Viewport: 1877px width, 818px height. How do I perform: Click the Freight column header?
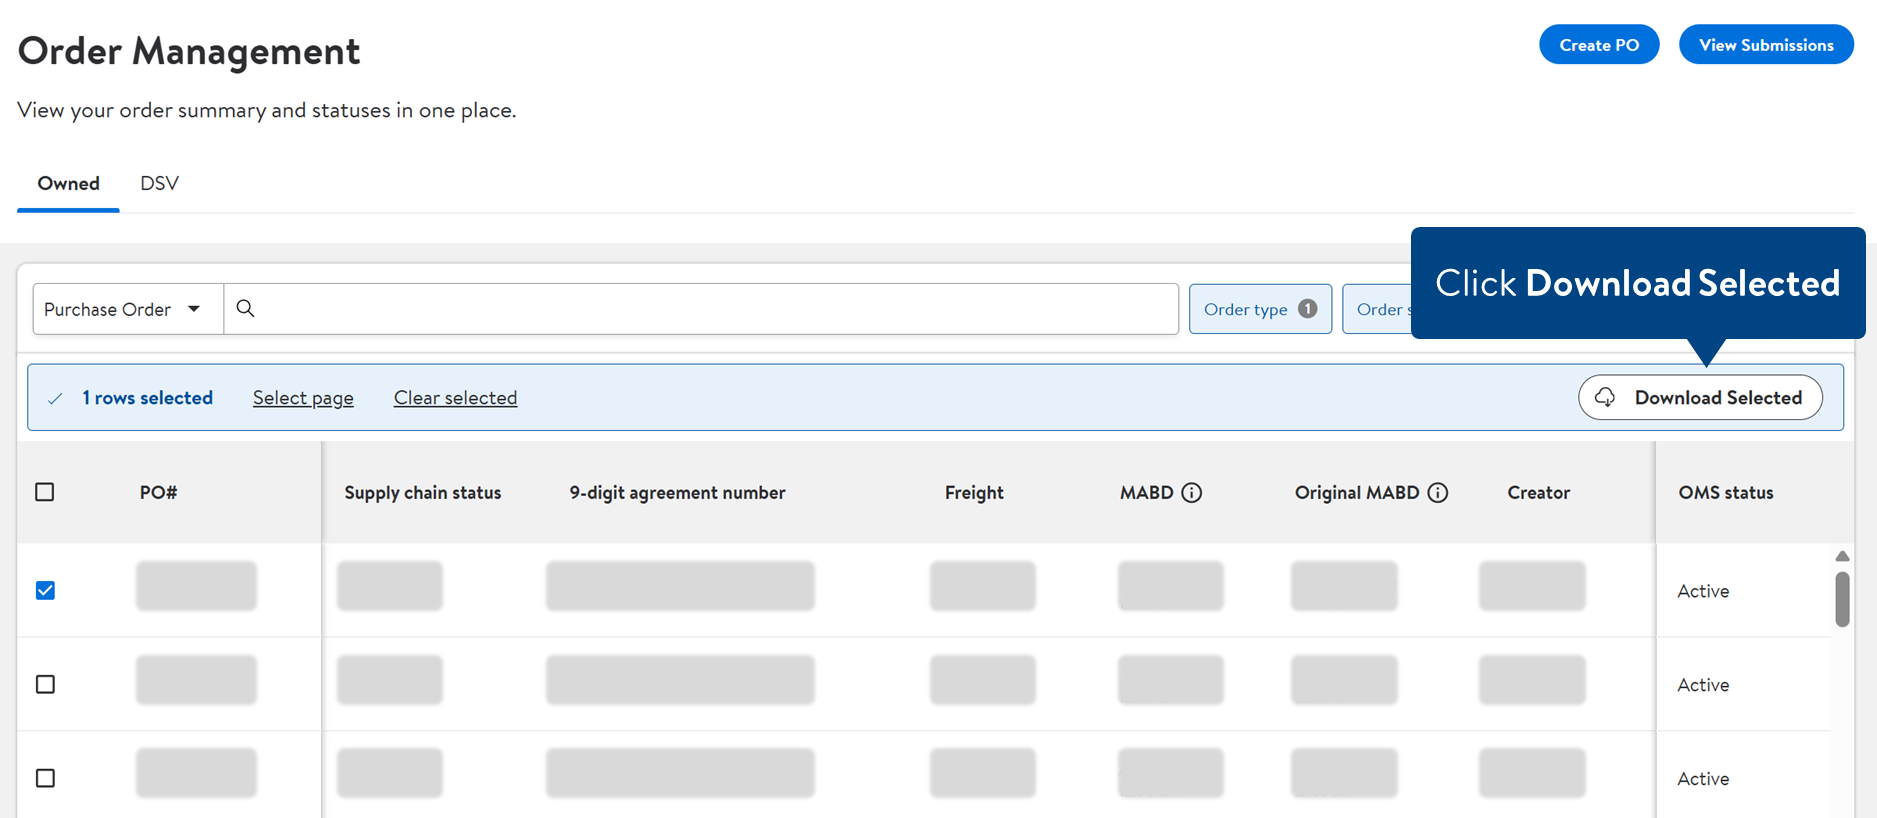[x=974, y=492]
